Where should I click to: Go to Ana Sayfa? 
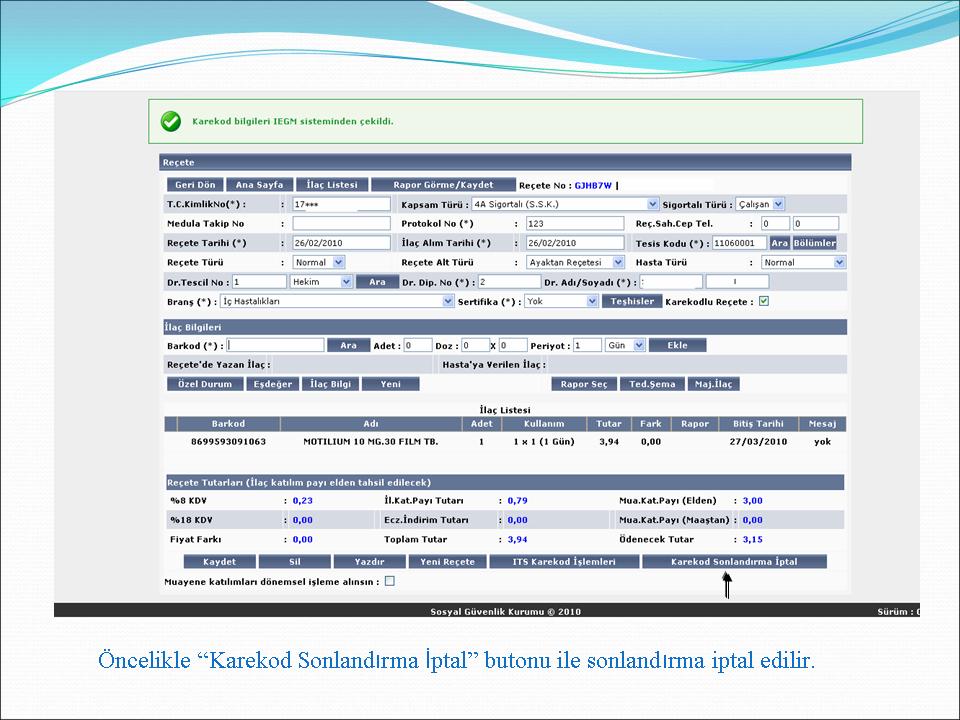coord(259,185)
